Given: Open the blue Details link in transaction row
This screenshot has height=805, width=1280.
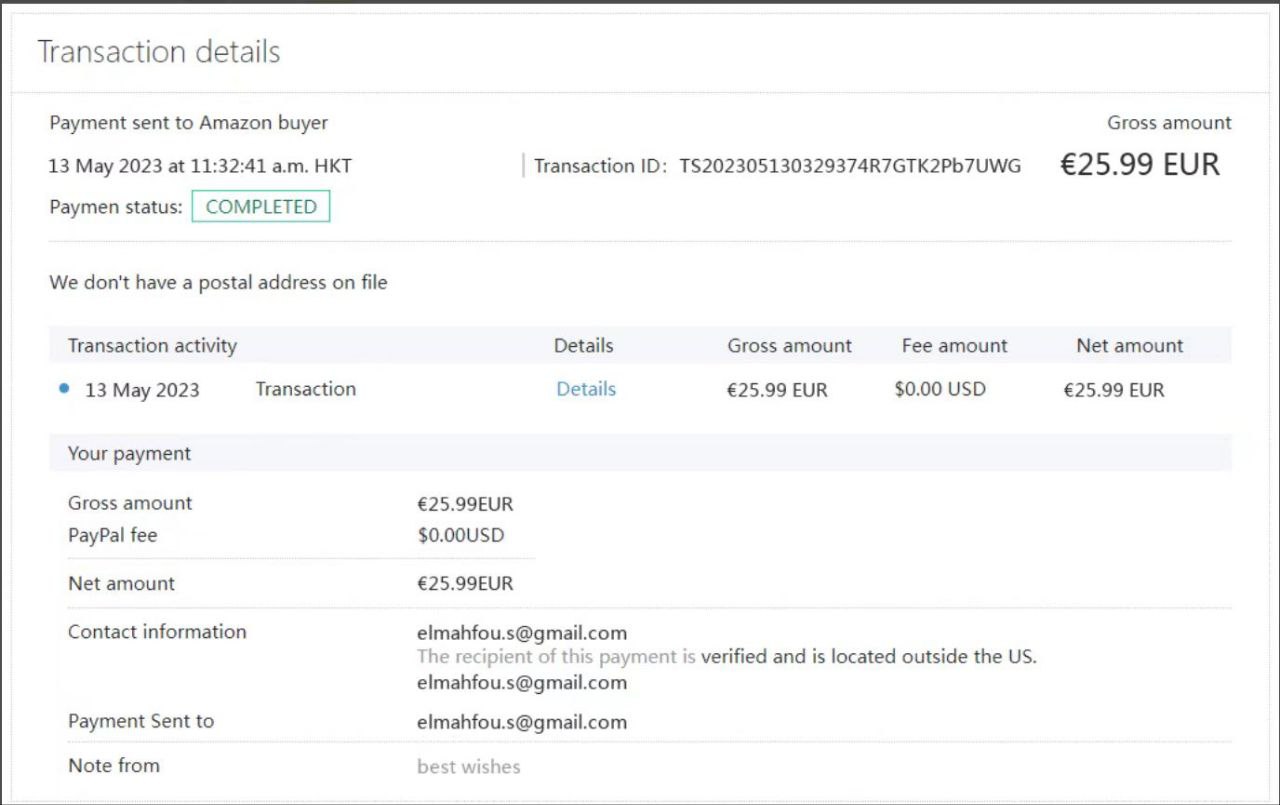Looking at the screenshot, I should (586, 389).
